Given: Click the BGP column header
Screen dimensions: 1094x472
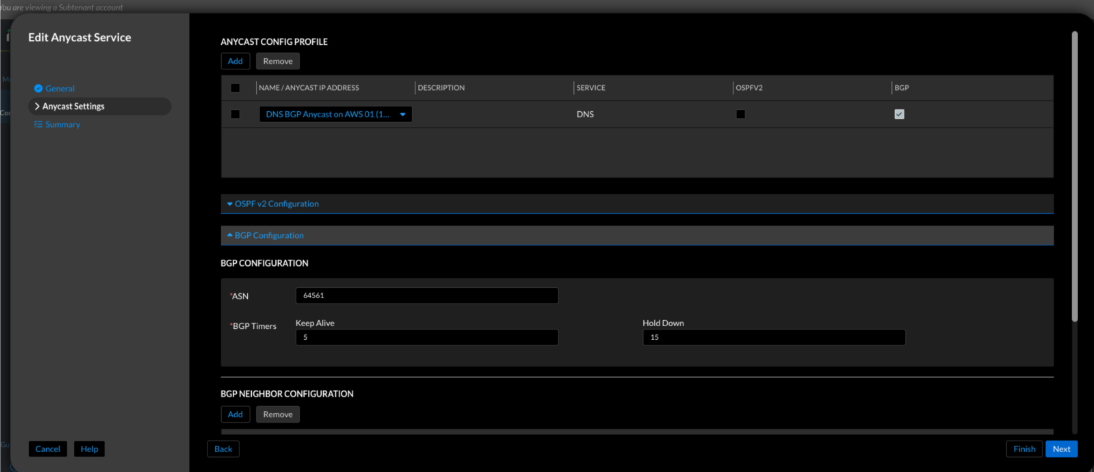Looking at the screenshot, I should [x=901, y=88].
